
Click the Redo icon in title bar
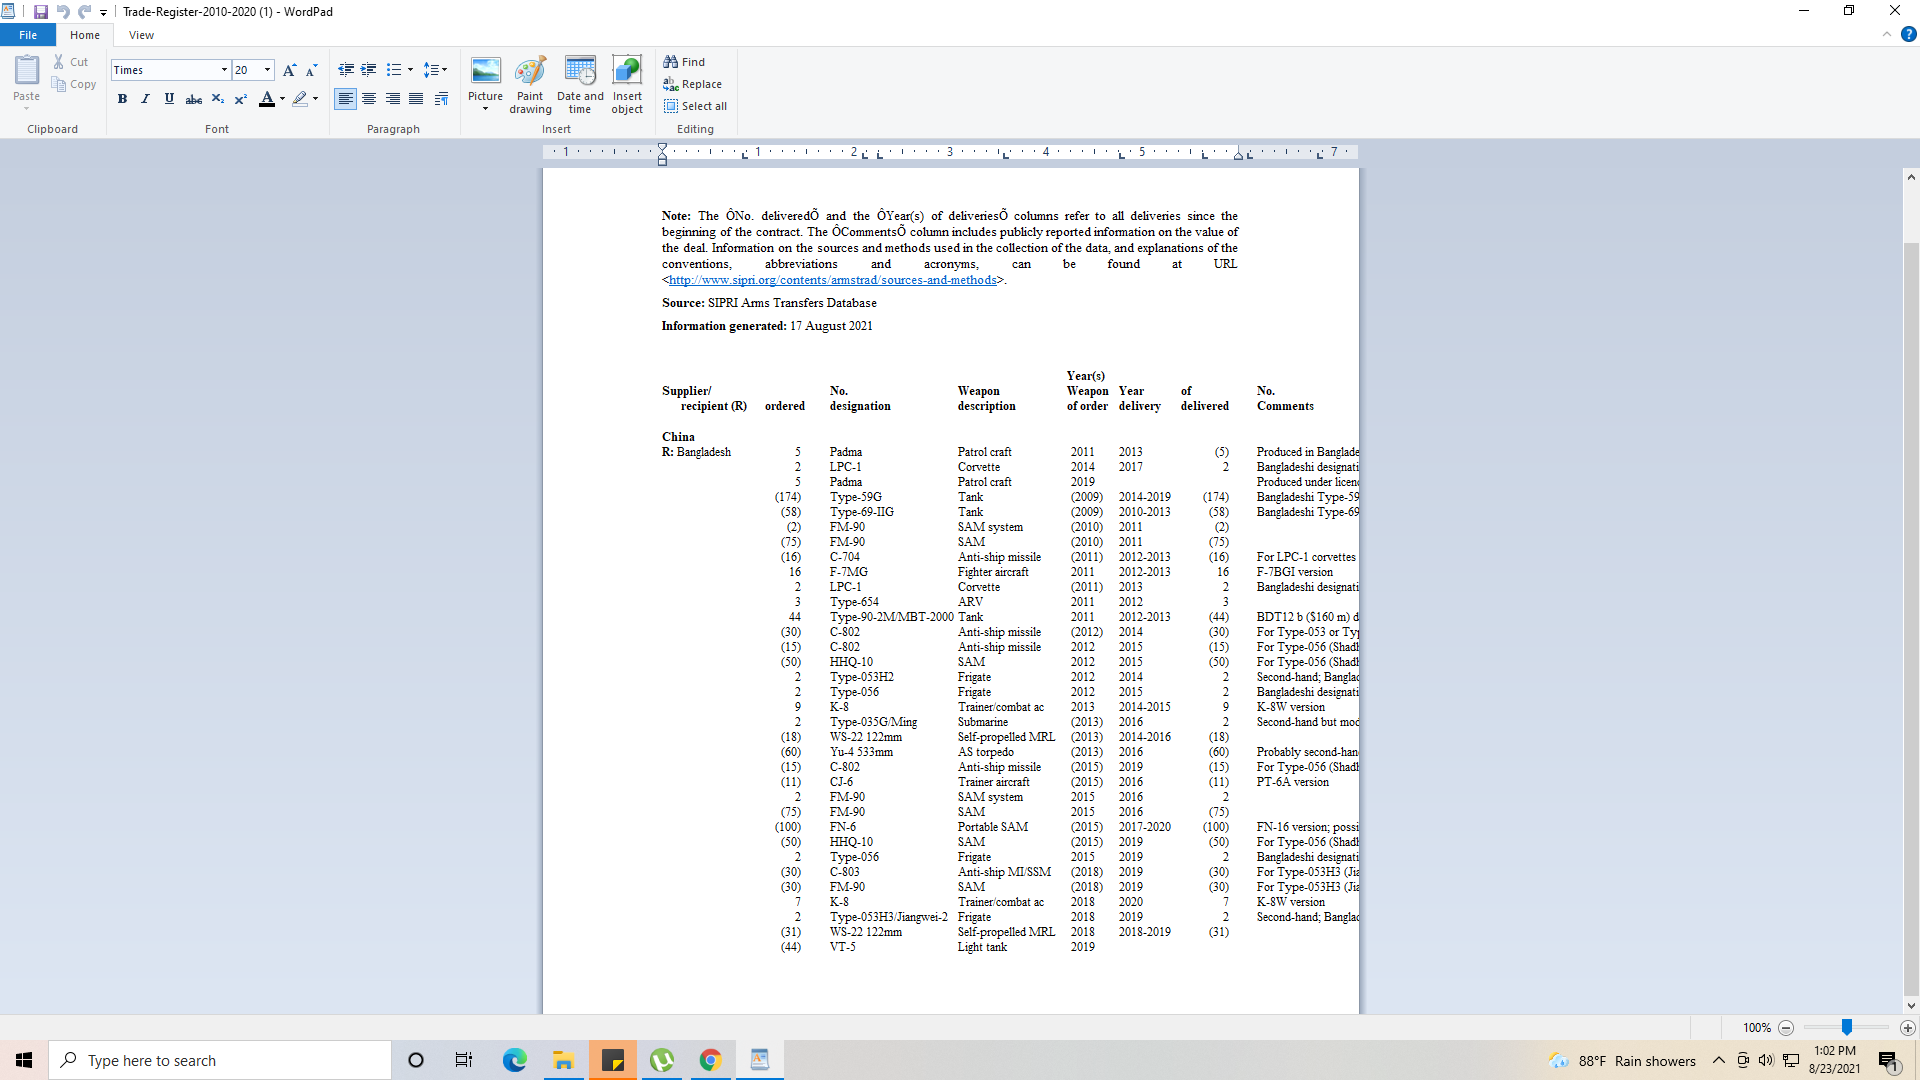click(85, 12)
